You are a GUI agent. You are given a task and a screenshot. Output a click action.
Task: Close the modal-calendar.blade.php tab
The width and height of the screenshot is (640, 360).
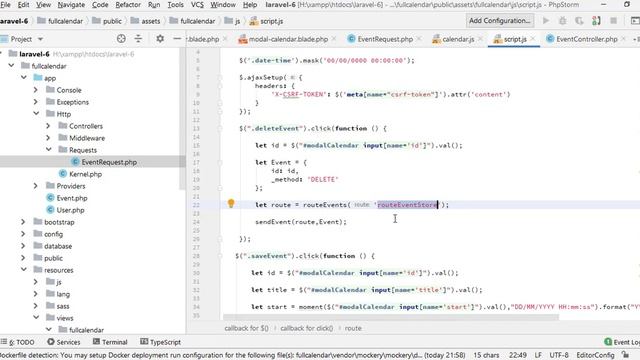(334, 39)
